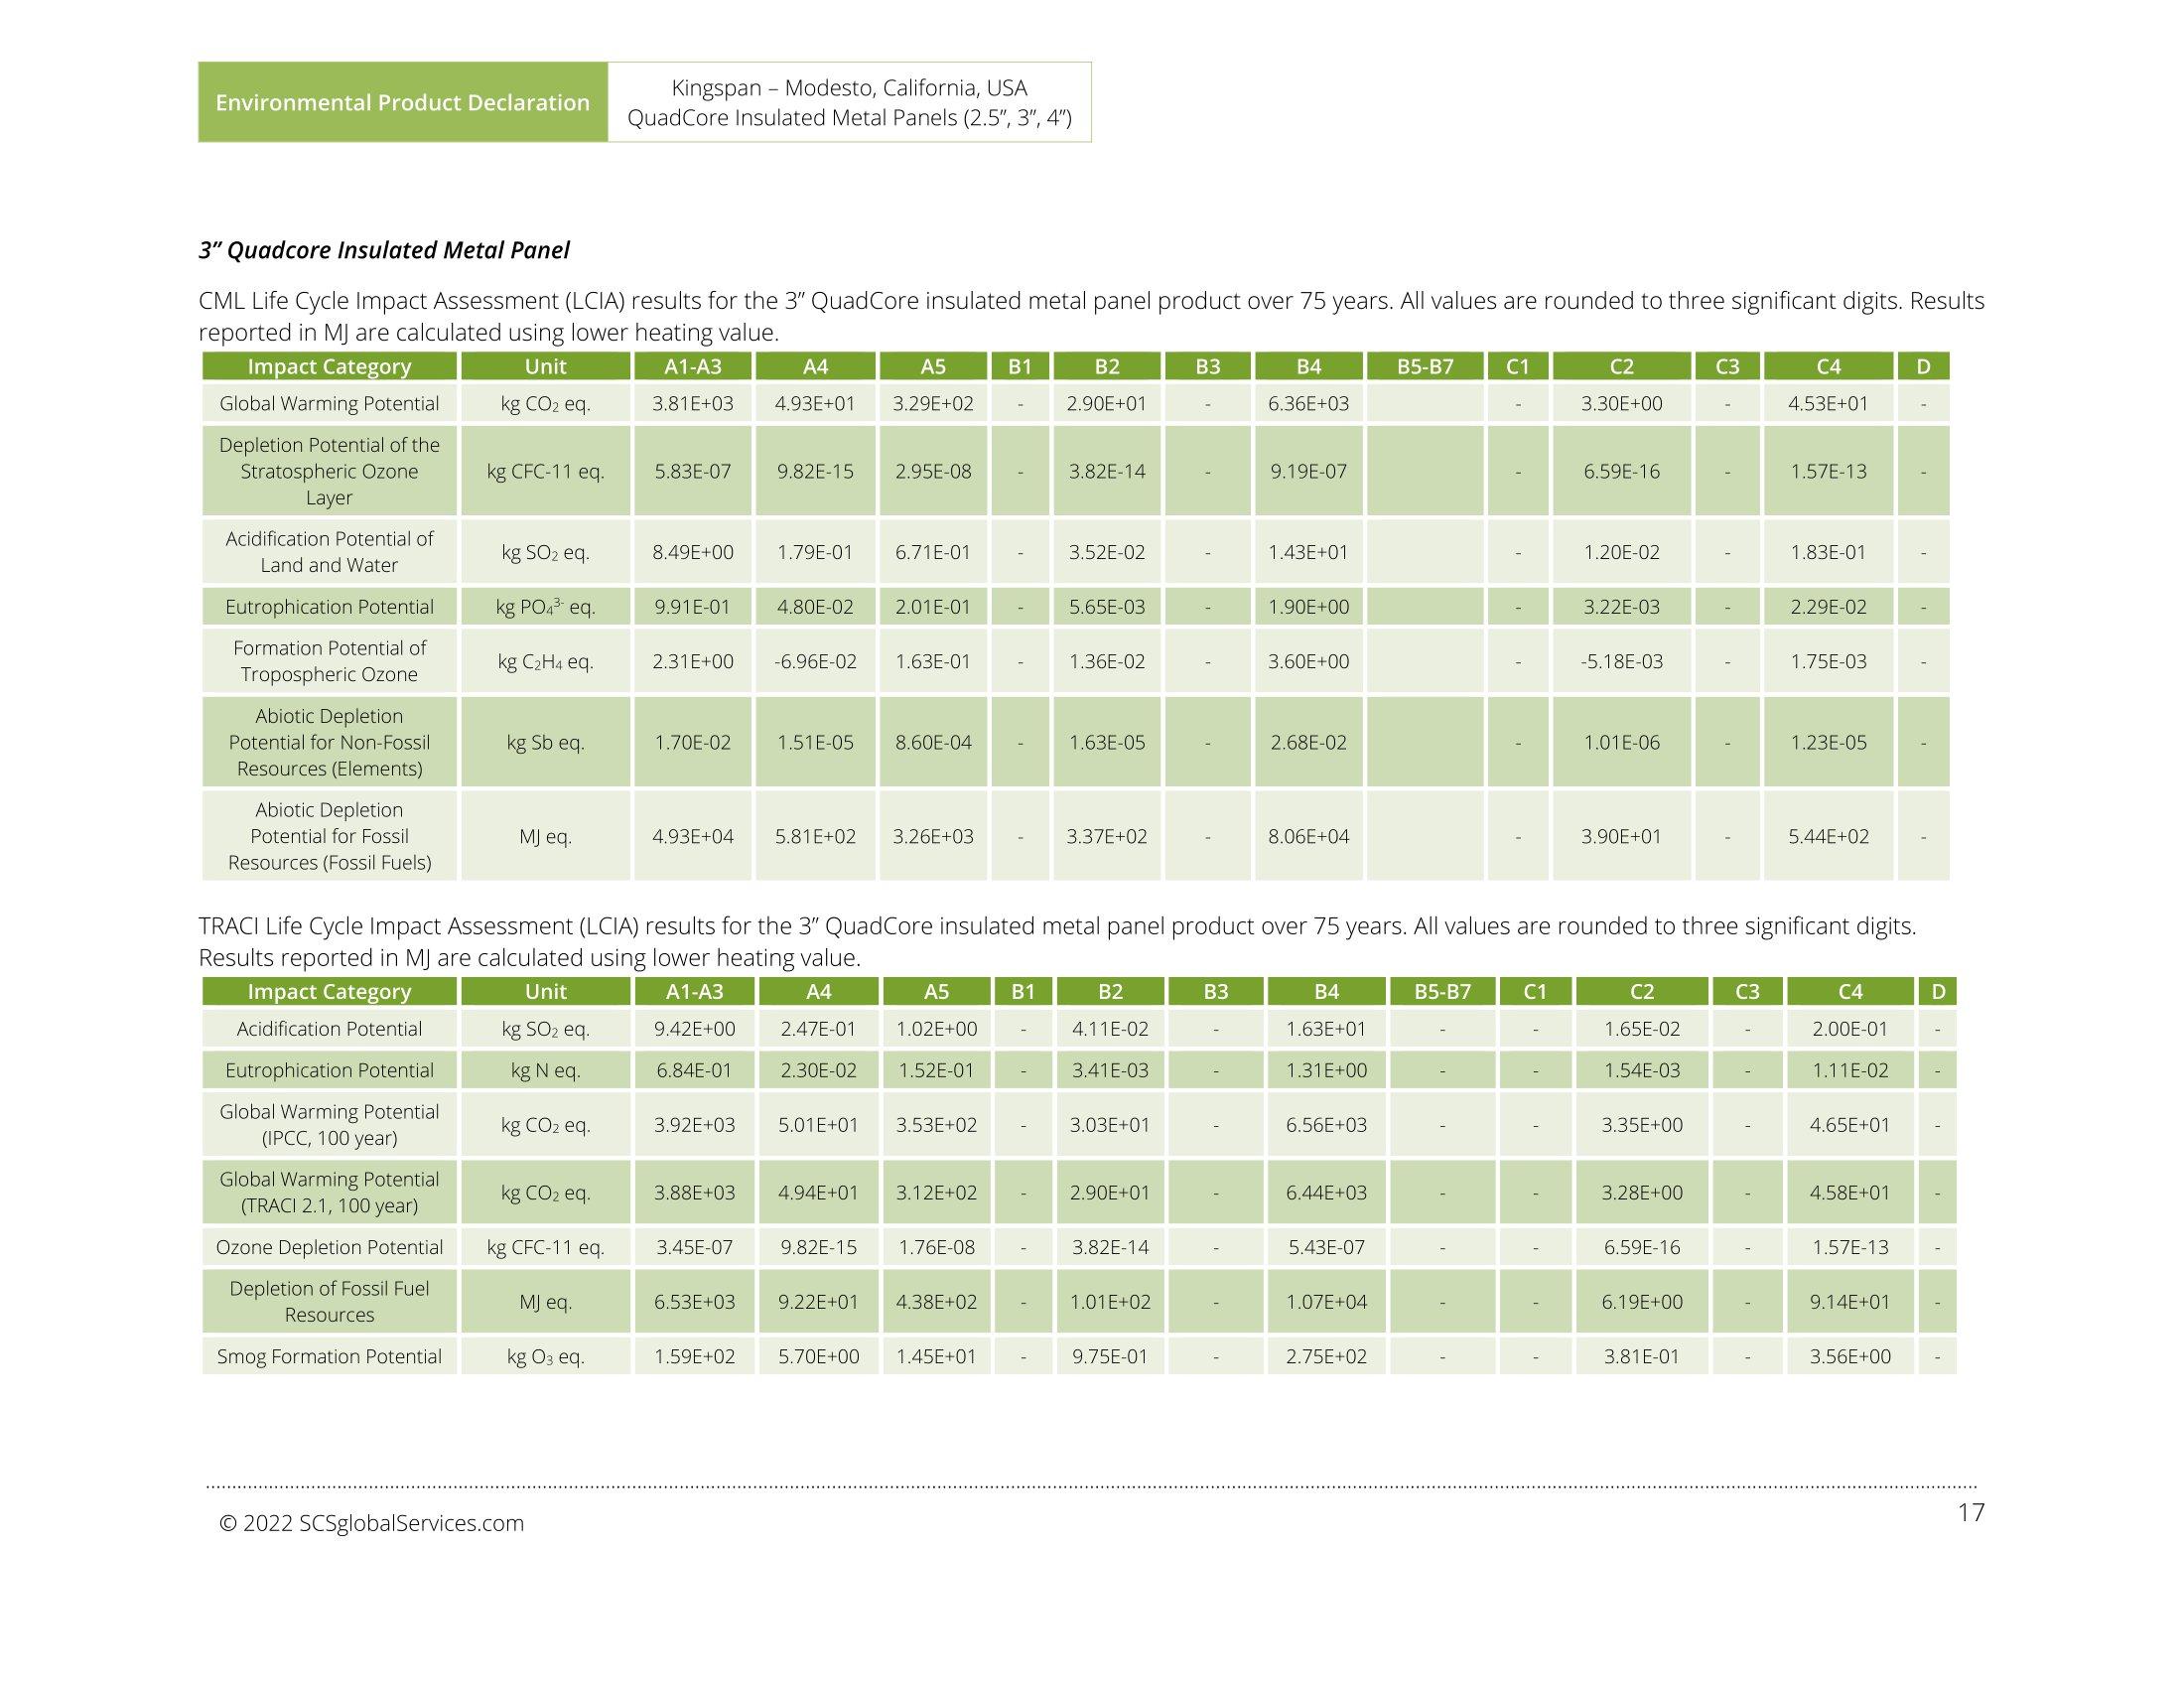
Task: Click value 6.53E+03 in fossil fuel depletion row
Action: (x=694, y=1302)
